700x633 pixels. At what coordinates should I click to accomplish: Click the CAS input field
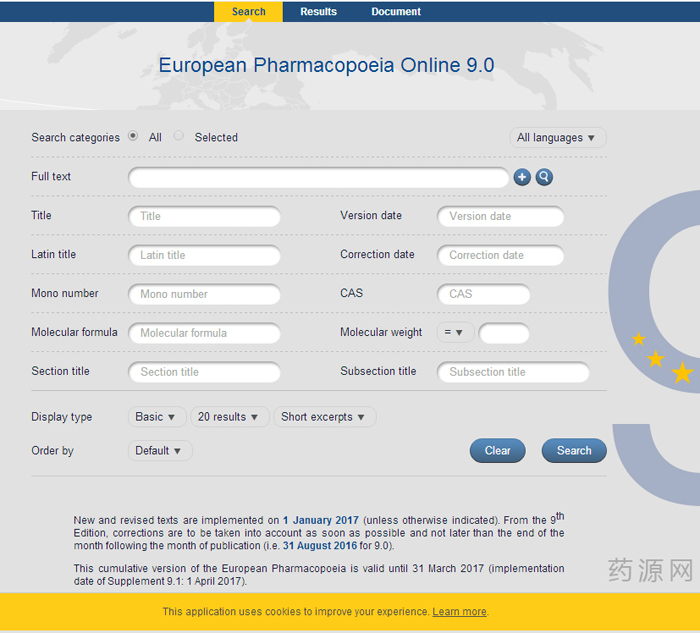pyautogui.click(x=483, y=294)
